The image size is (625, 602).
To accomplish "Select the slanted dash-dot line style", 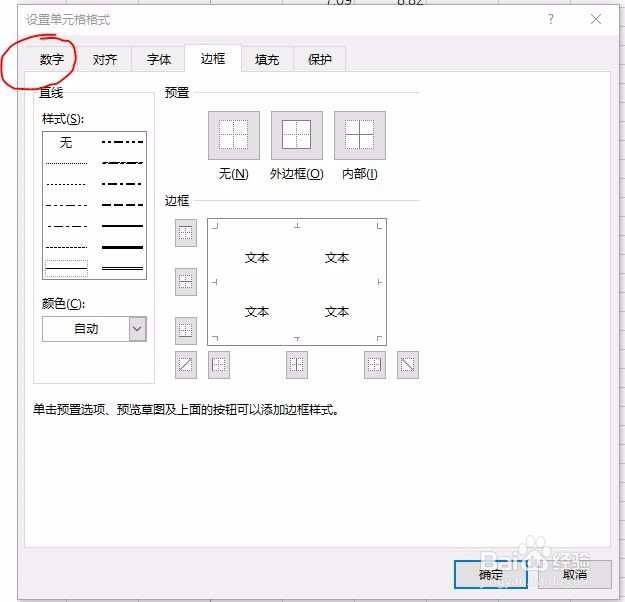I will 122,163.
